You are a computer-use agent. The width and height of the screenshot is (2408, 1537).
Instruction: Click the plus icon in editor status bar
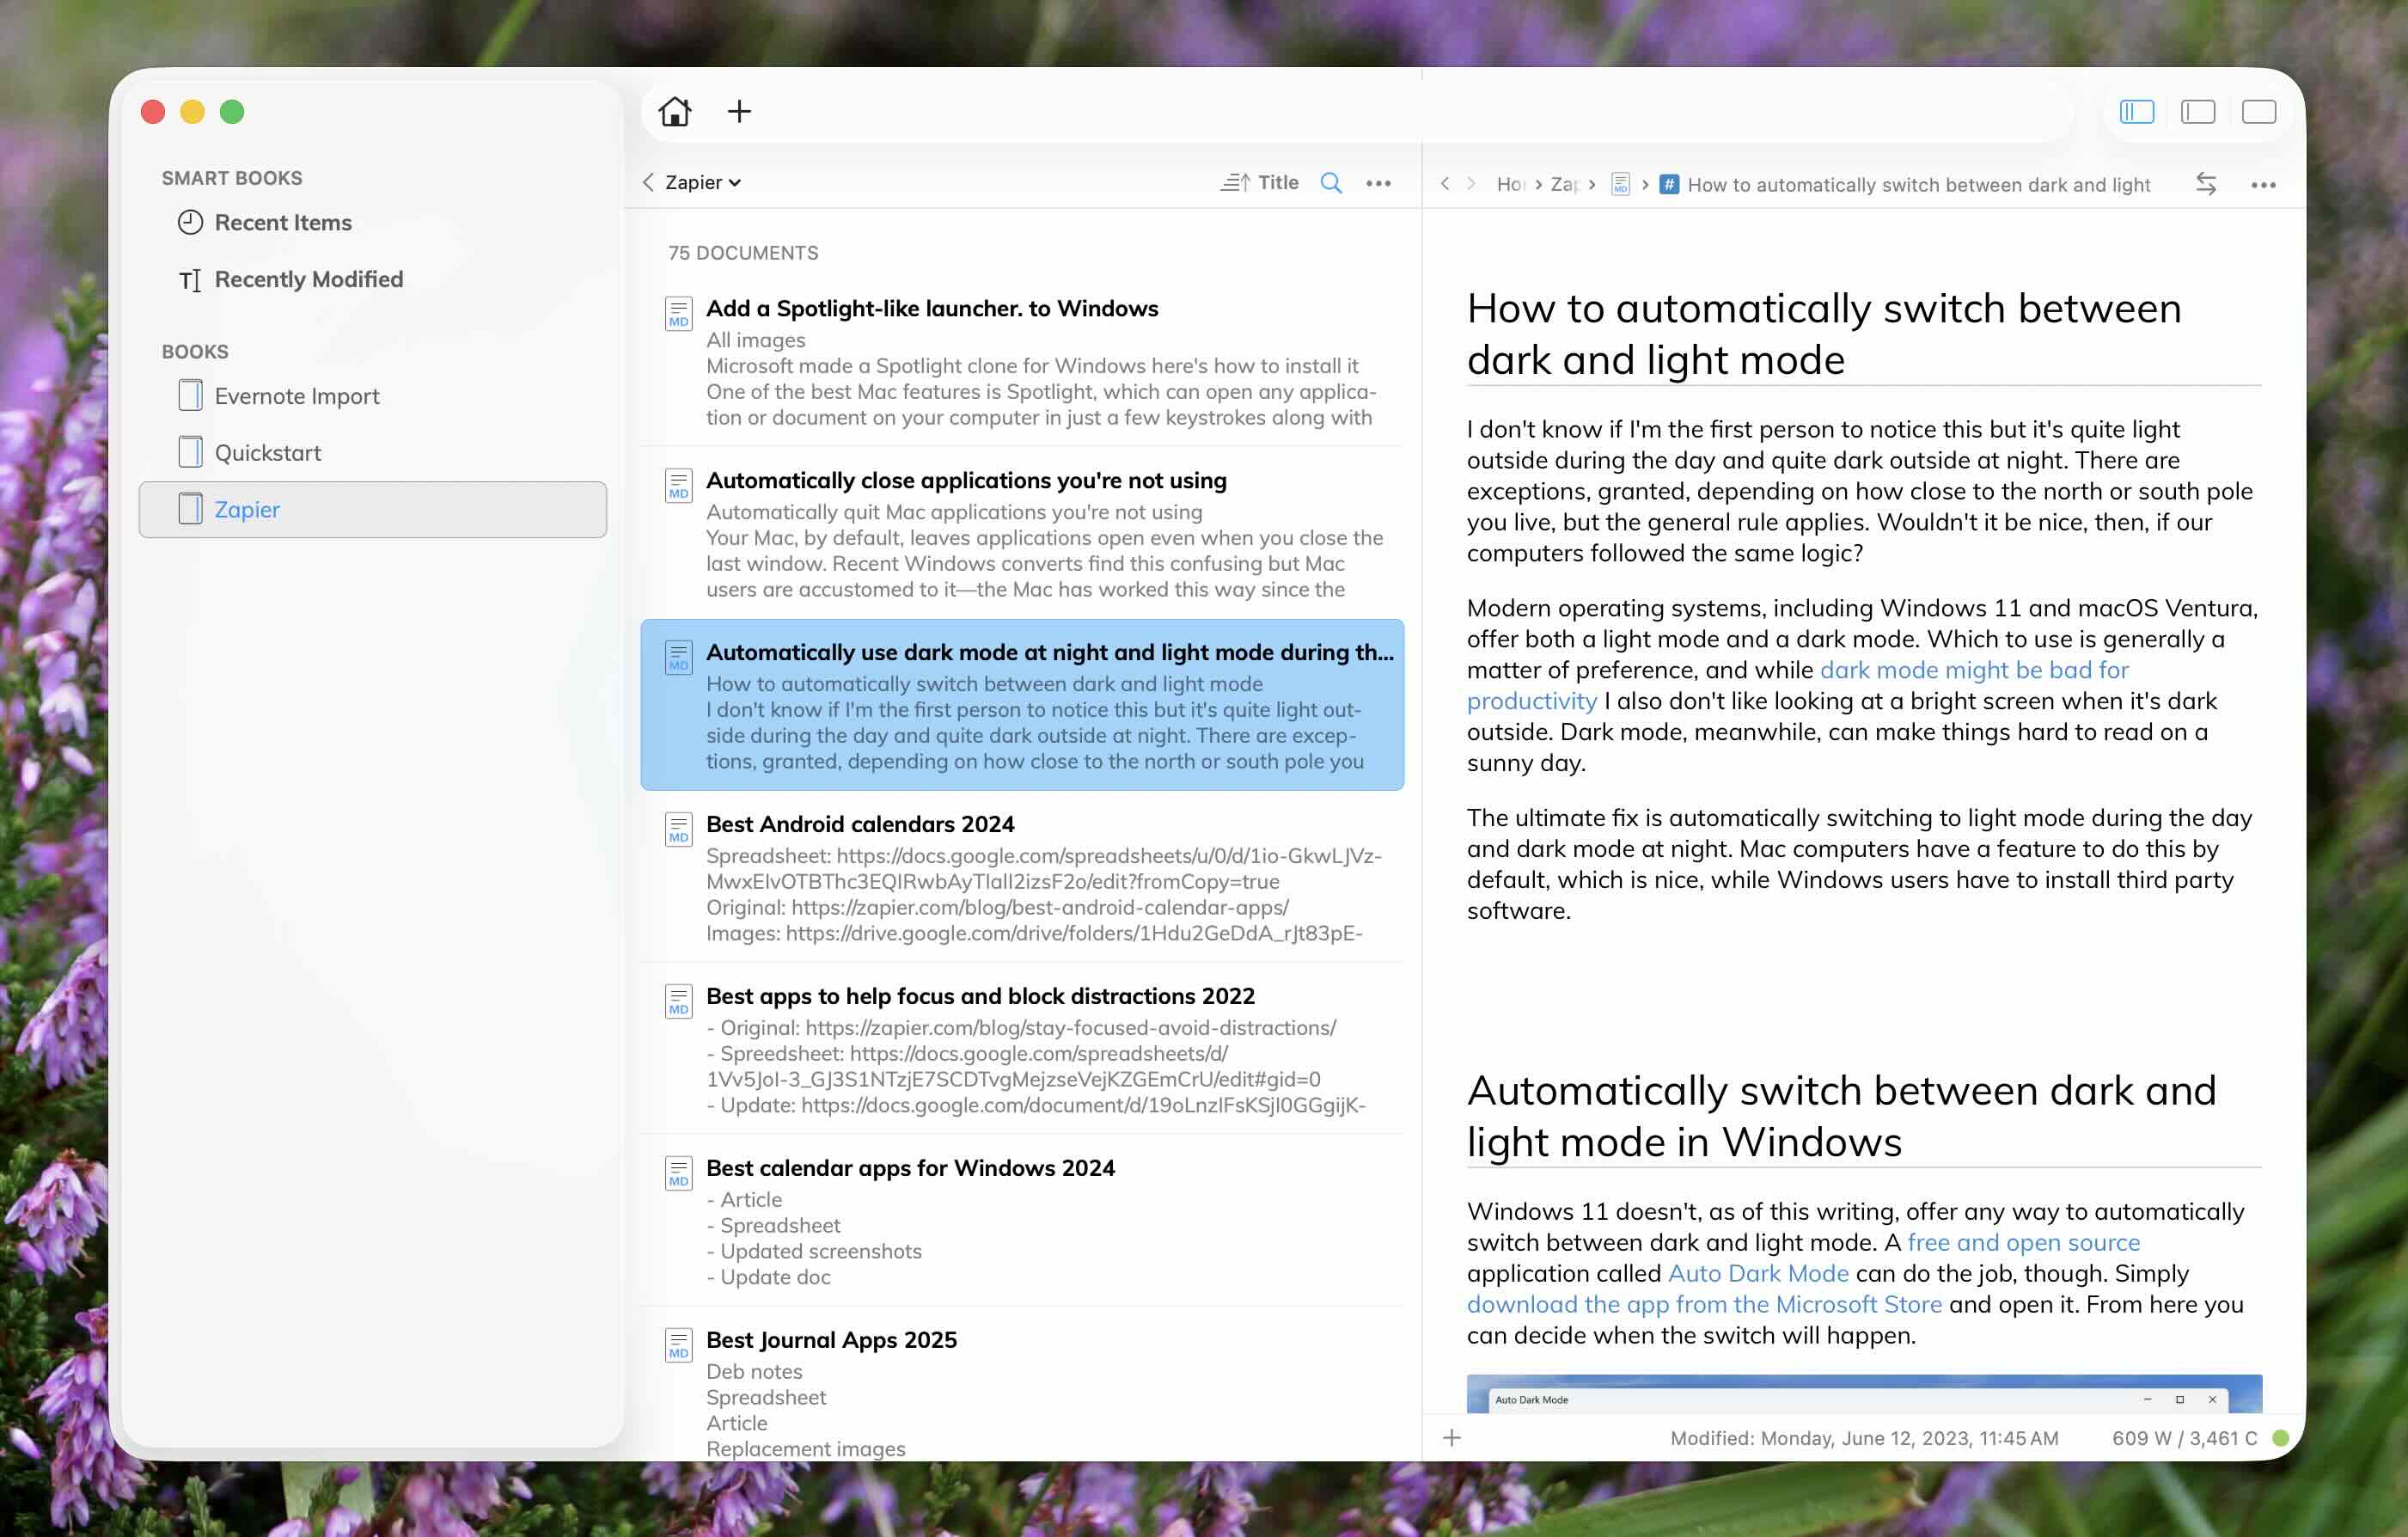[1452, 1437]
